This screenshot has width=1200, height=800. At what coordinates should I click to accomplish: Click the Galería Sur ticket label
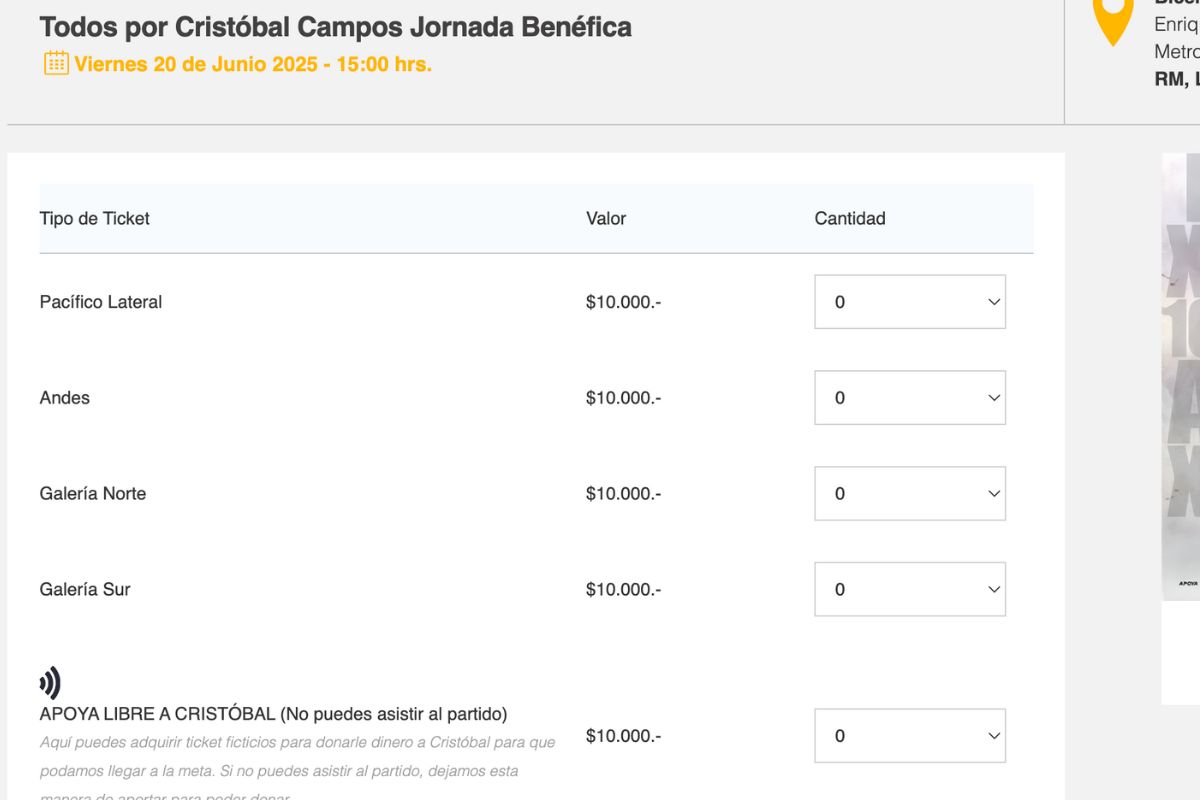pyautogui.click(x=85, y=590)
